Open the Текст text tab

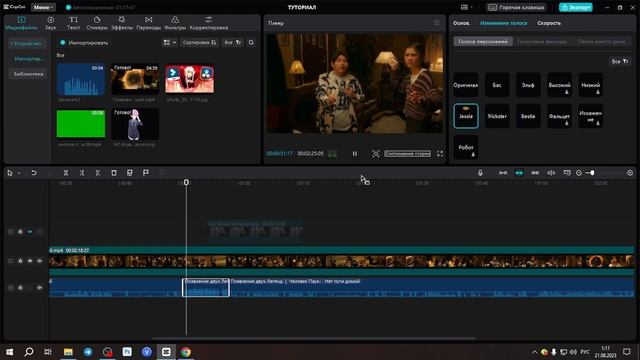[73, 23]
